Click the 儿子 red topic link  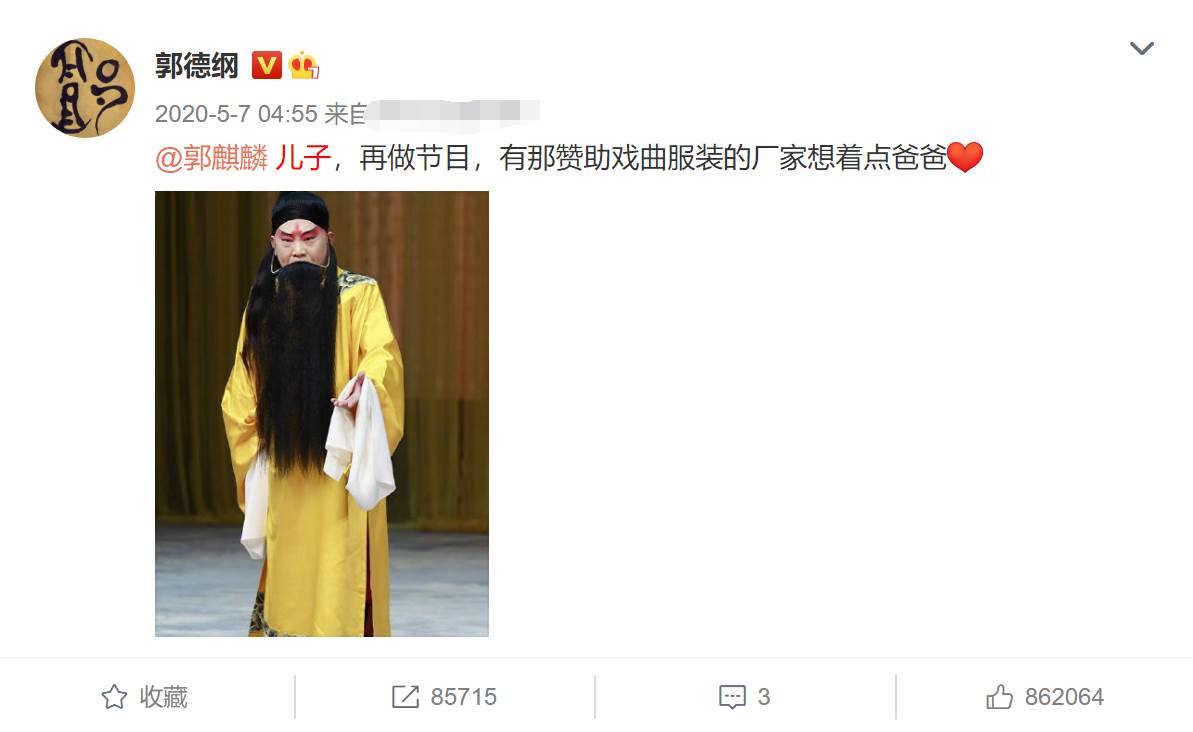[x=302, y=158]
